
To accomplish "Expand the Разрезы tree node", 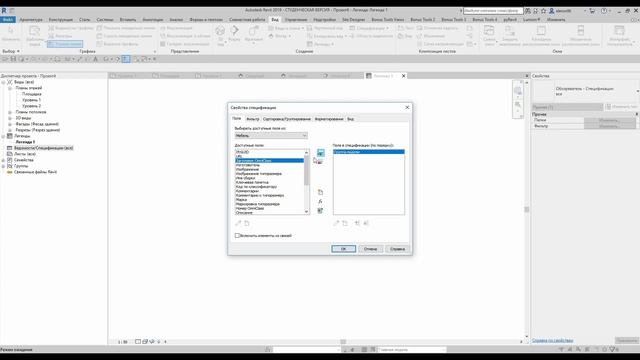I will (10, 130).
